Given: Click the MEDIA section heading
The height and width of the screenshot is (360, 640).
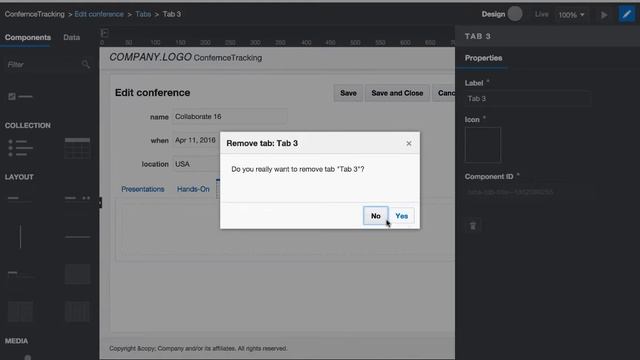Looking at the screenshot, I should (16, 341).
